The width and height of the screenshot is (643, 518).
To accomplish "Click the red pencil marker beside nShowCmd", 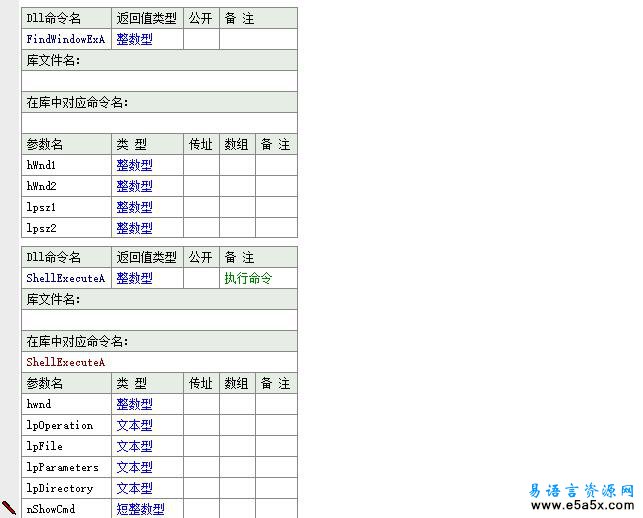I will (9, 508).
